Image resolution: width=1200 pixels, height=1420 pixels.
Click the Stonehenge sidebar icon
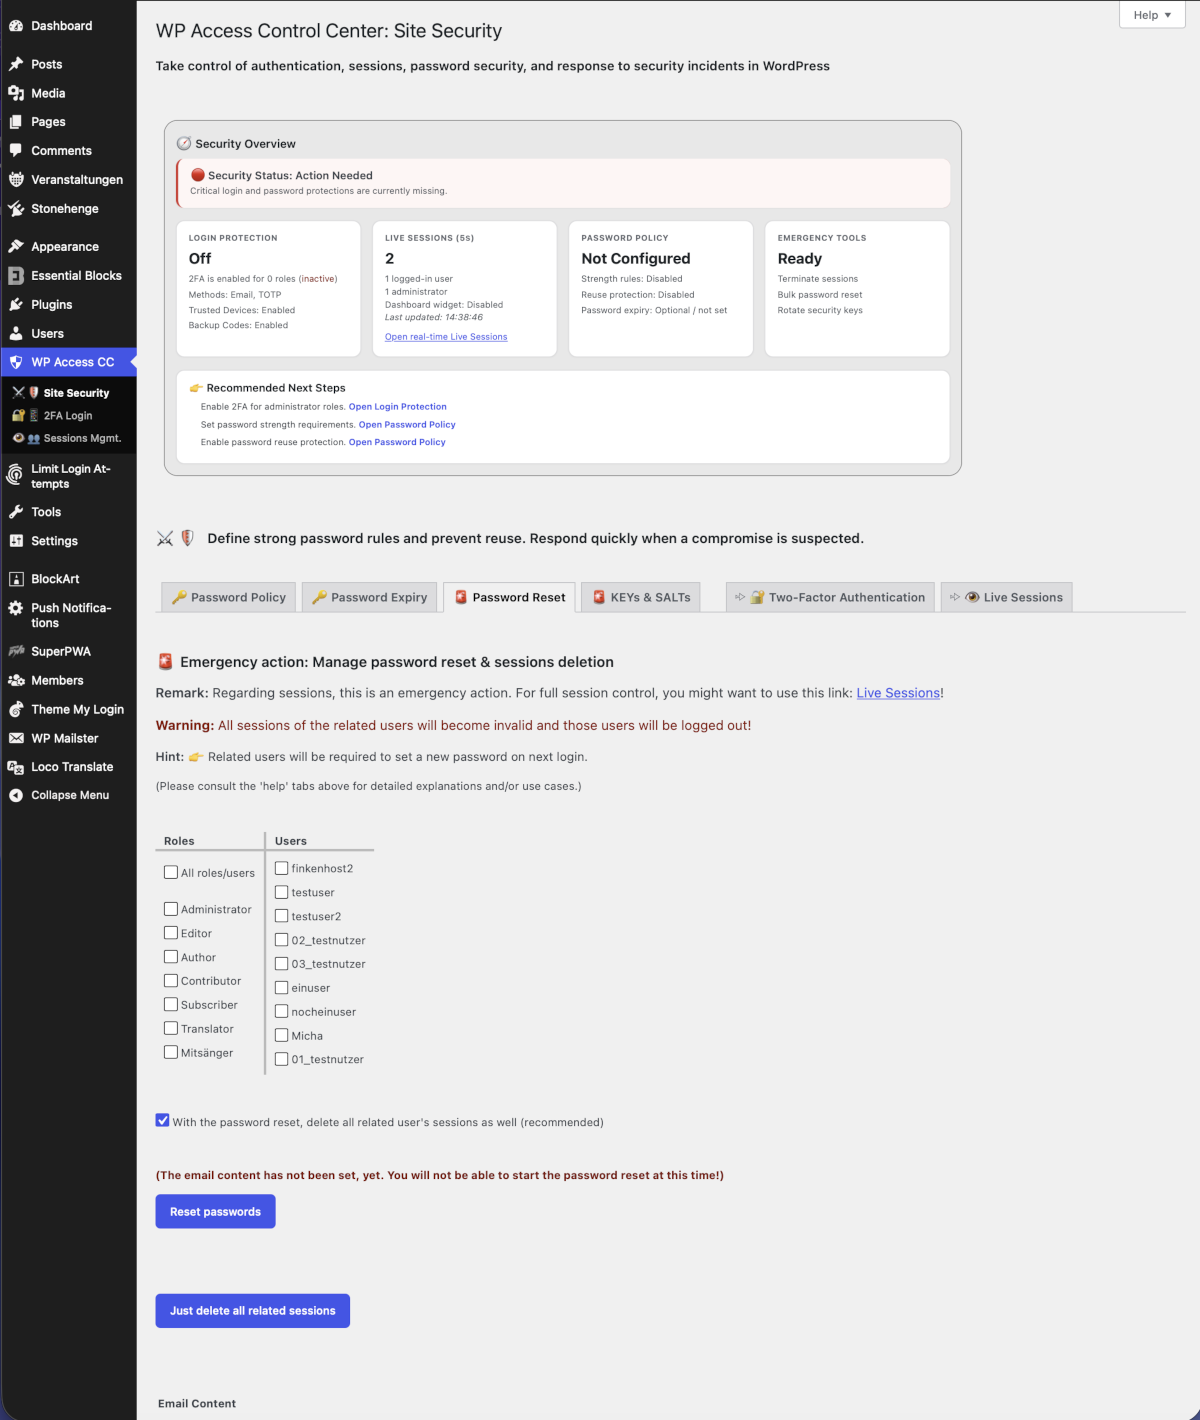15,208
